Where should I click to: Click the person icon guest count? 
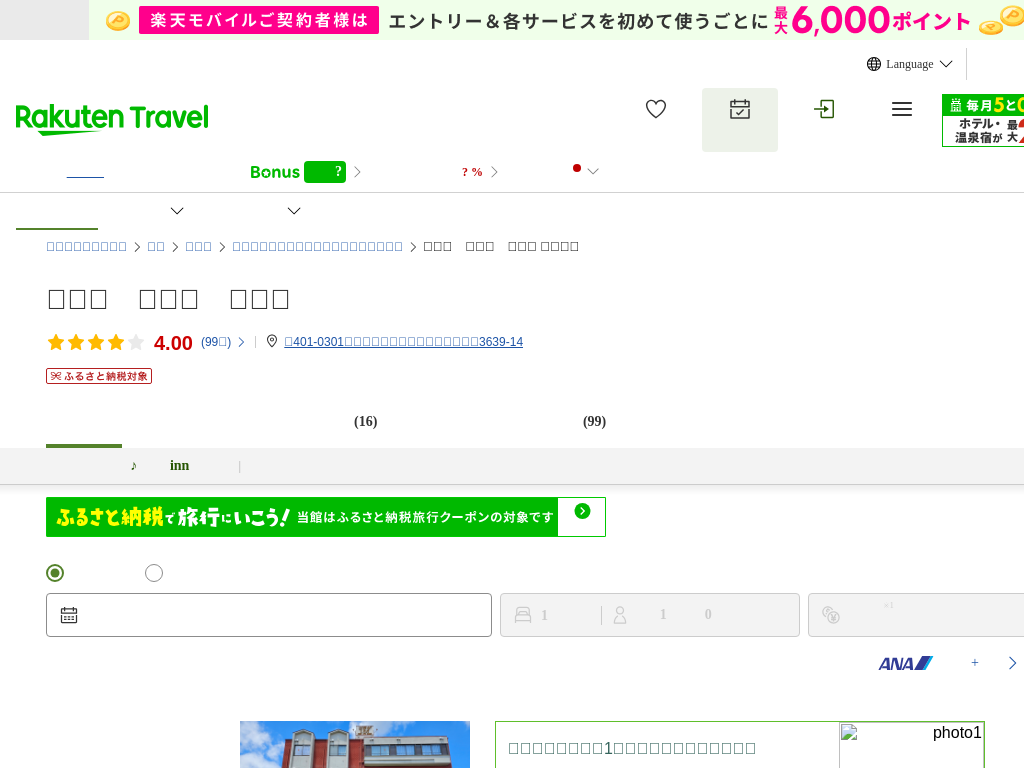point(620,615)
